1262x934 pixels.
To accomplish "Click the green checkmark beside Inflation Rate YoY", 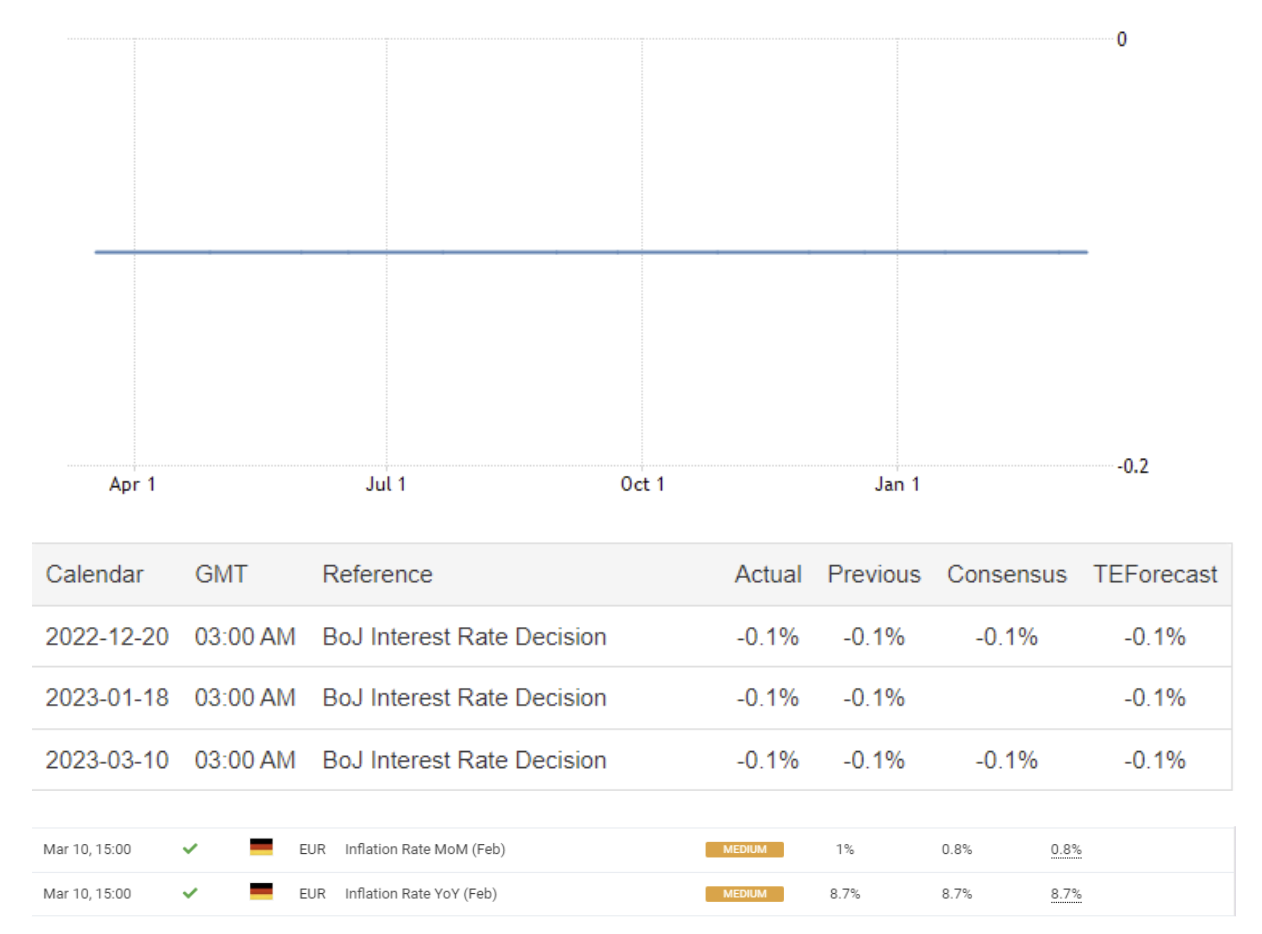I will tap(191, 894).
